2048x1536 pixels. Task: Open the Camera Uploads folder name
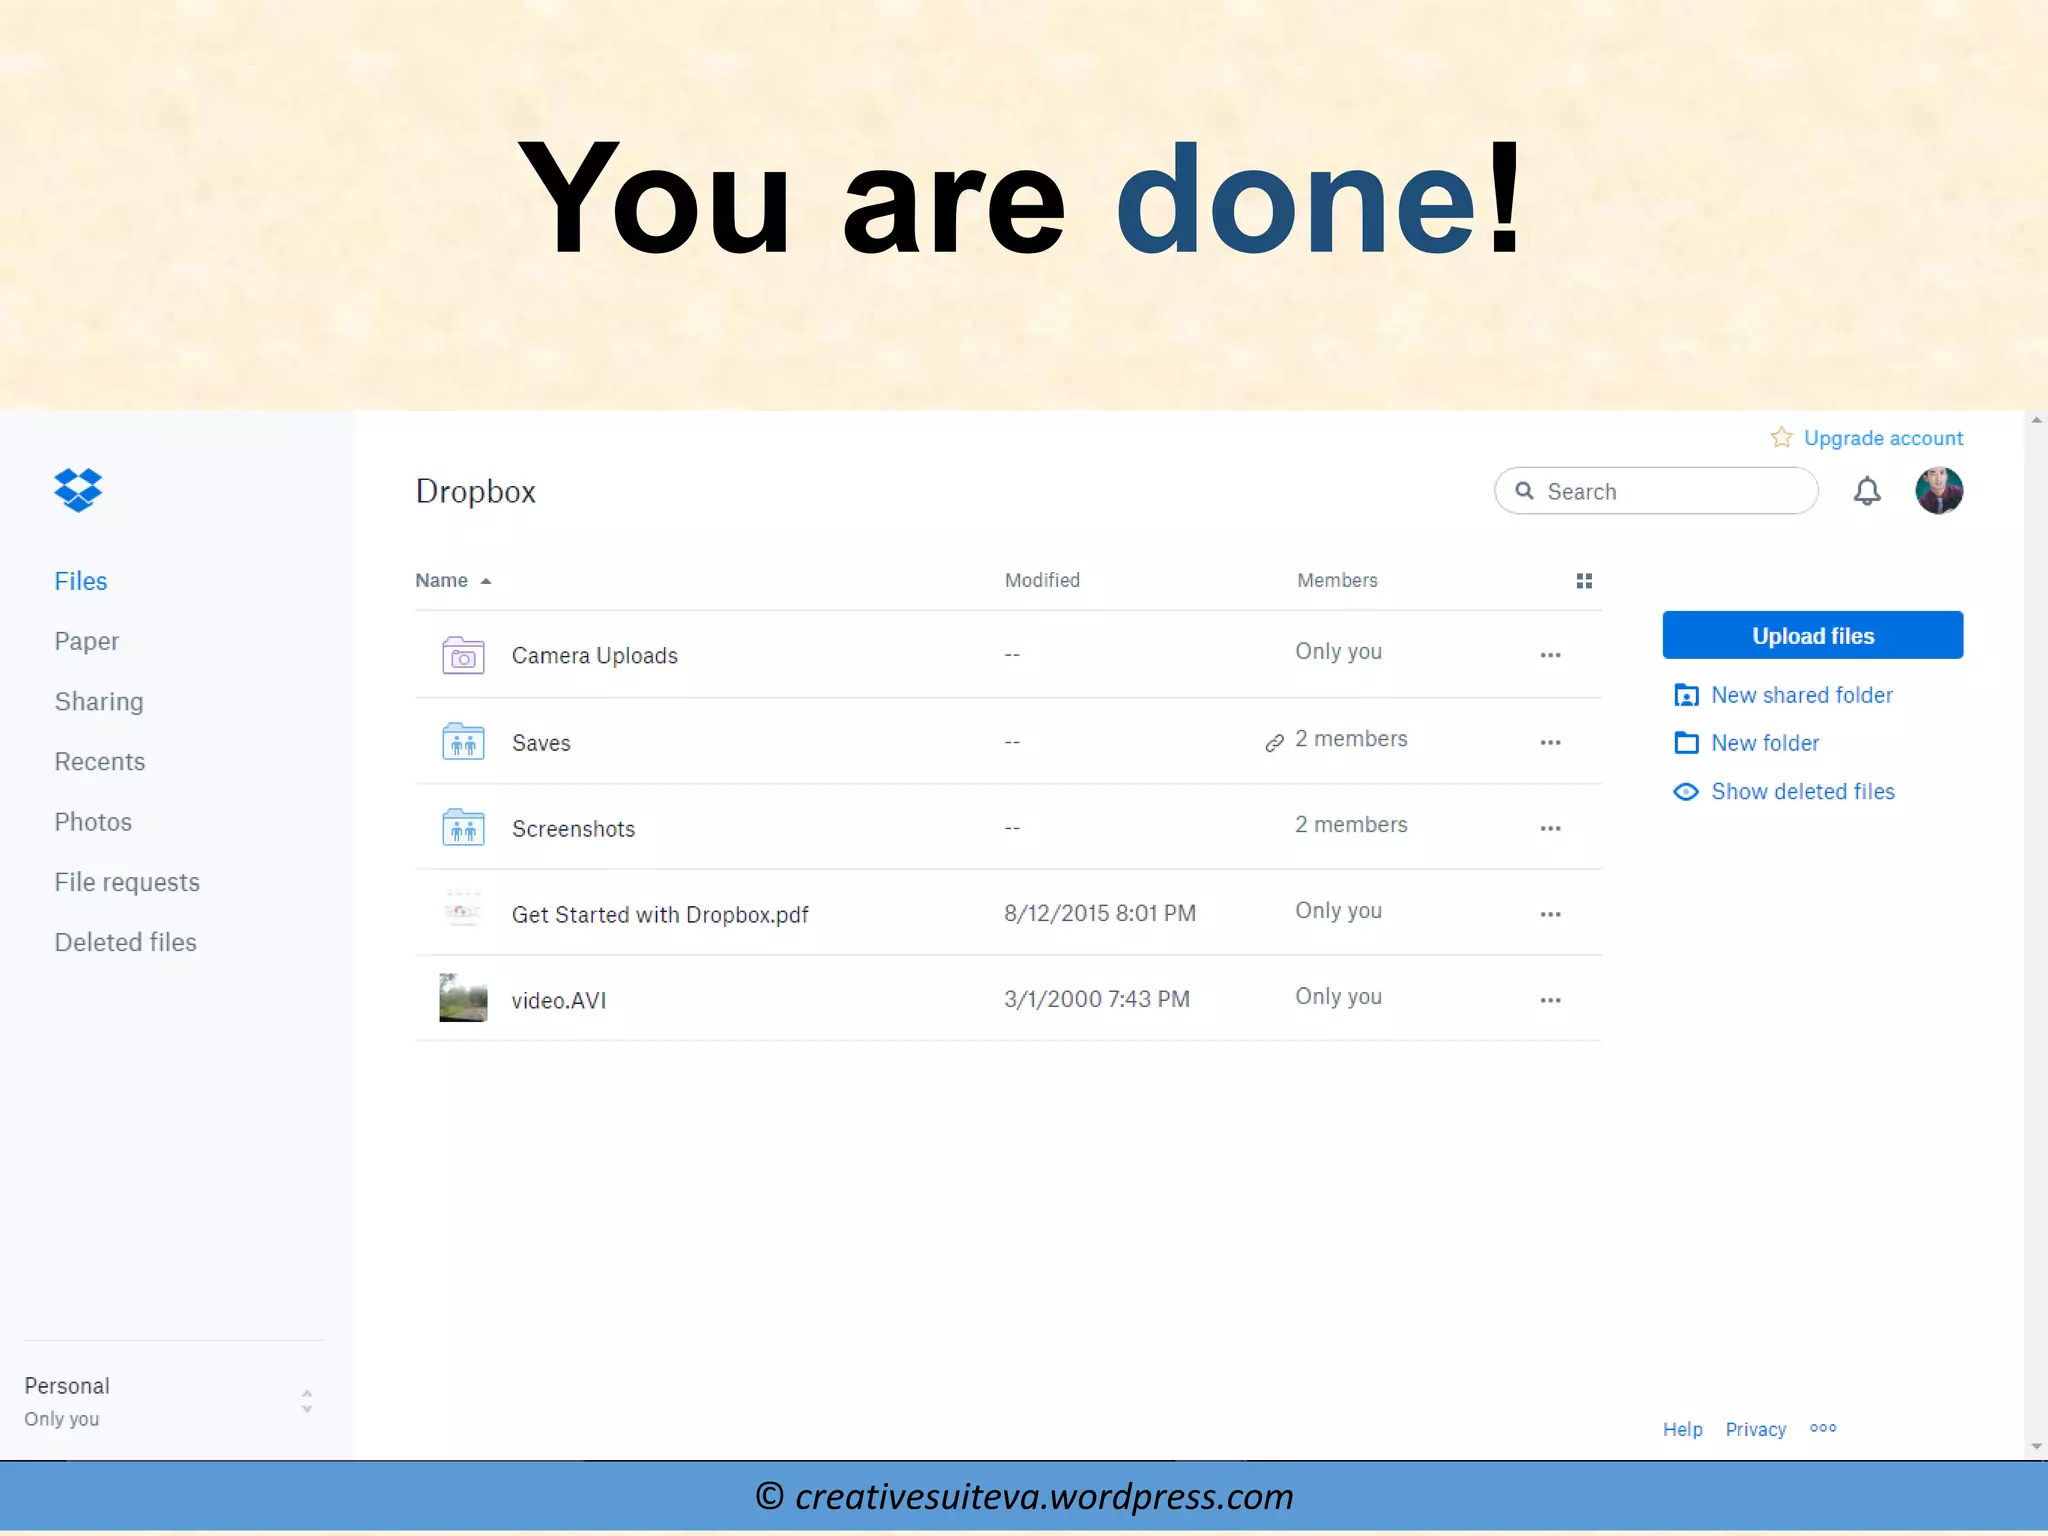point(595,655)
